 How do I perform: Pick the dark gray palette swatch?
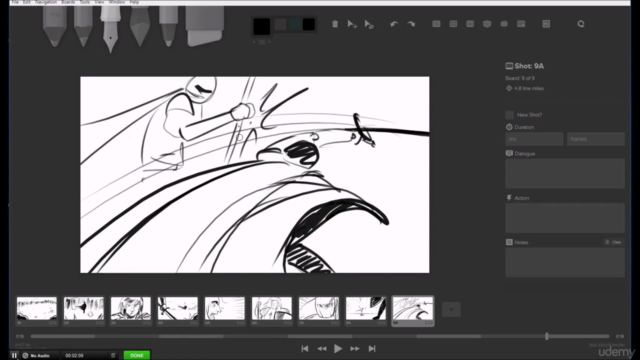pos(280,24)
